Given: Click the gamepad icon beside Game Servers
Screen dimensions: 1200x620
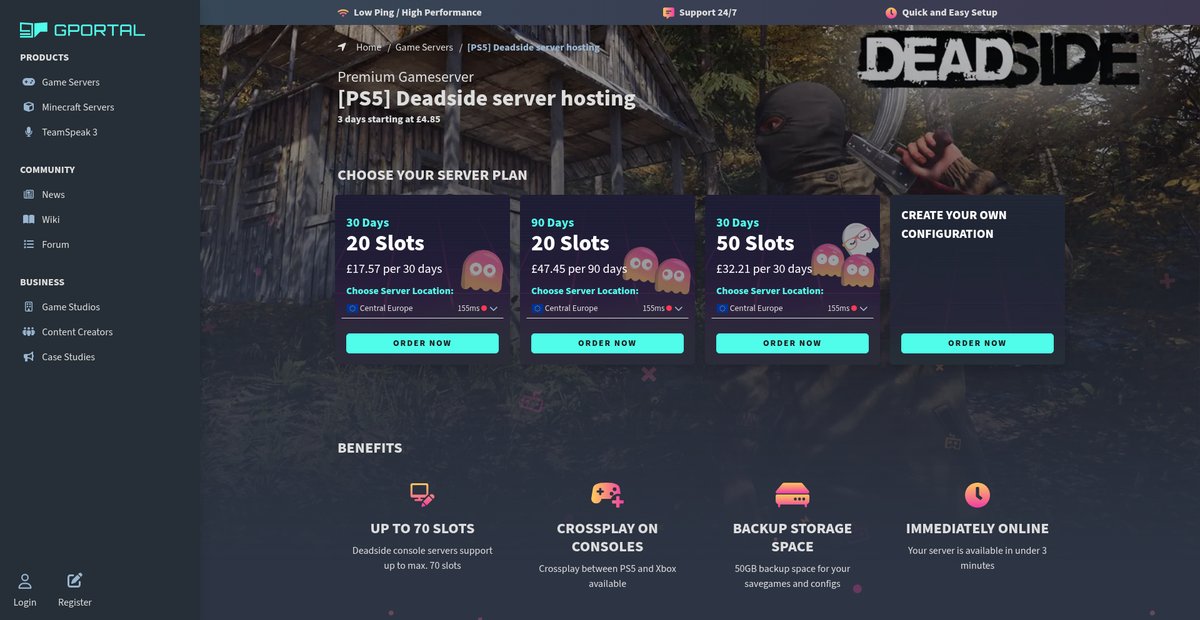Looking at the screenshot, I should click(x=29, y=82).
